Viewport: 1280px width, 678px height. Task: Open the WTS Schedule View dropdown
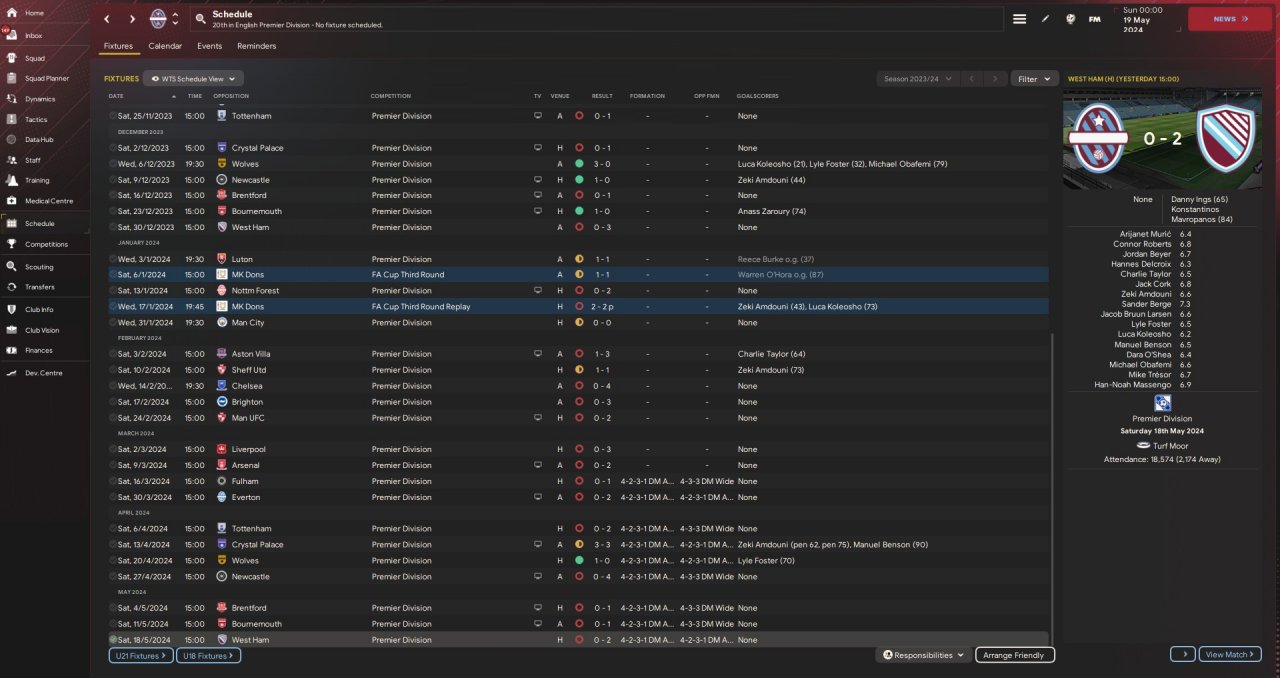pos(193,78)
